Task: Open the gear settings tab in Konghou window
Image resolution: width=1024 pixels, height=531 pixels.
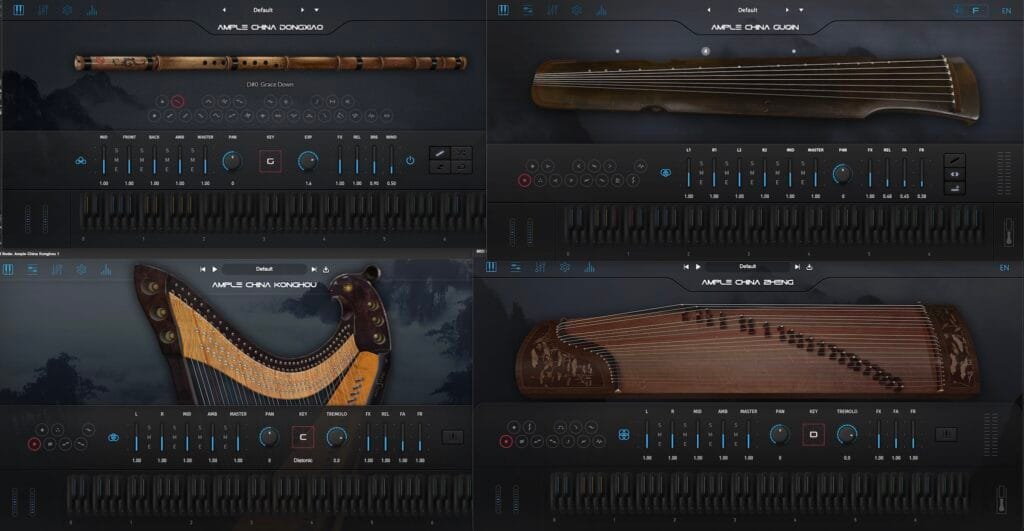Action: (82, 269)
